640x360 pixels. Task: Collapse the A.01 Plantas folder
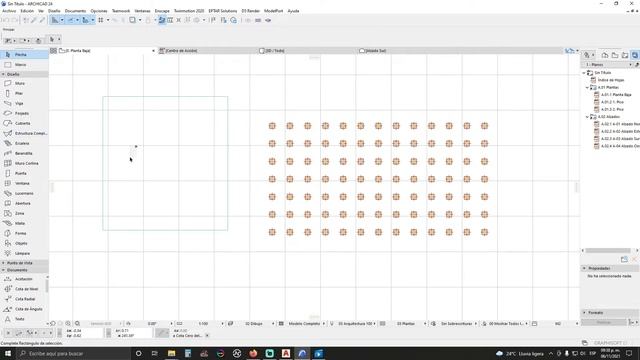coord(587,87)
